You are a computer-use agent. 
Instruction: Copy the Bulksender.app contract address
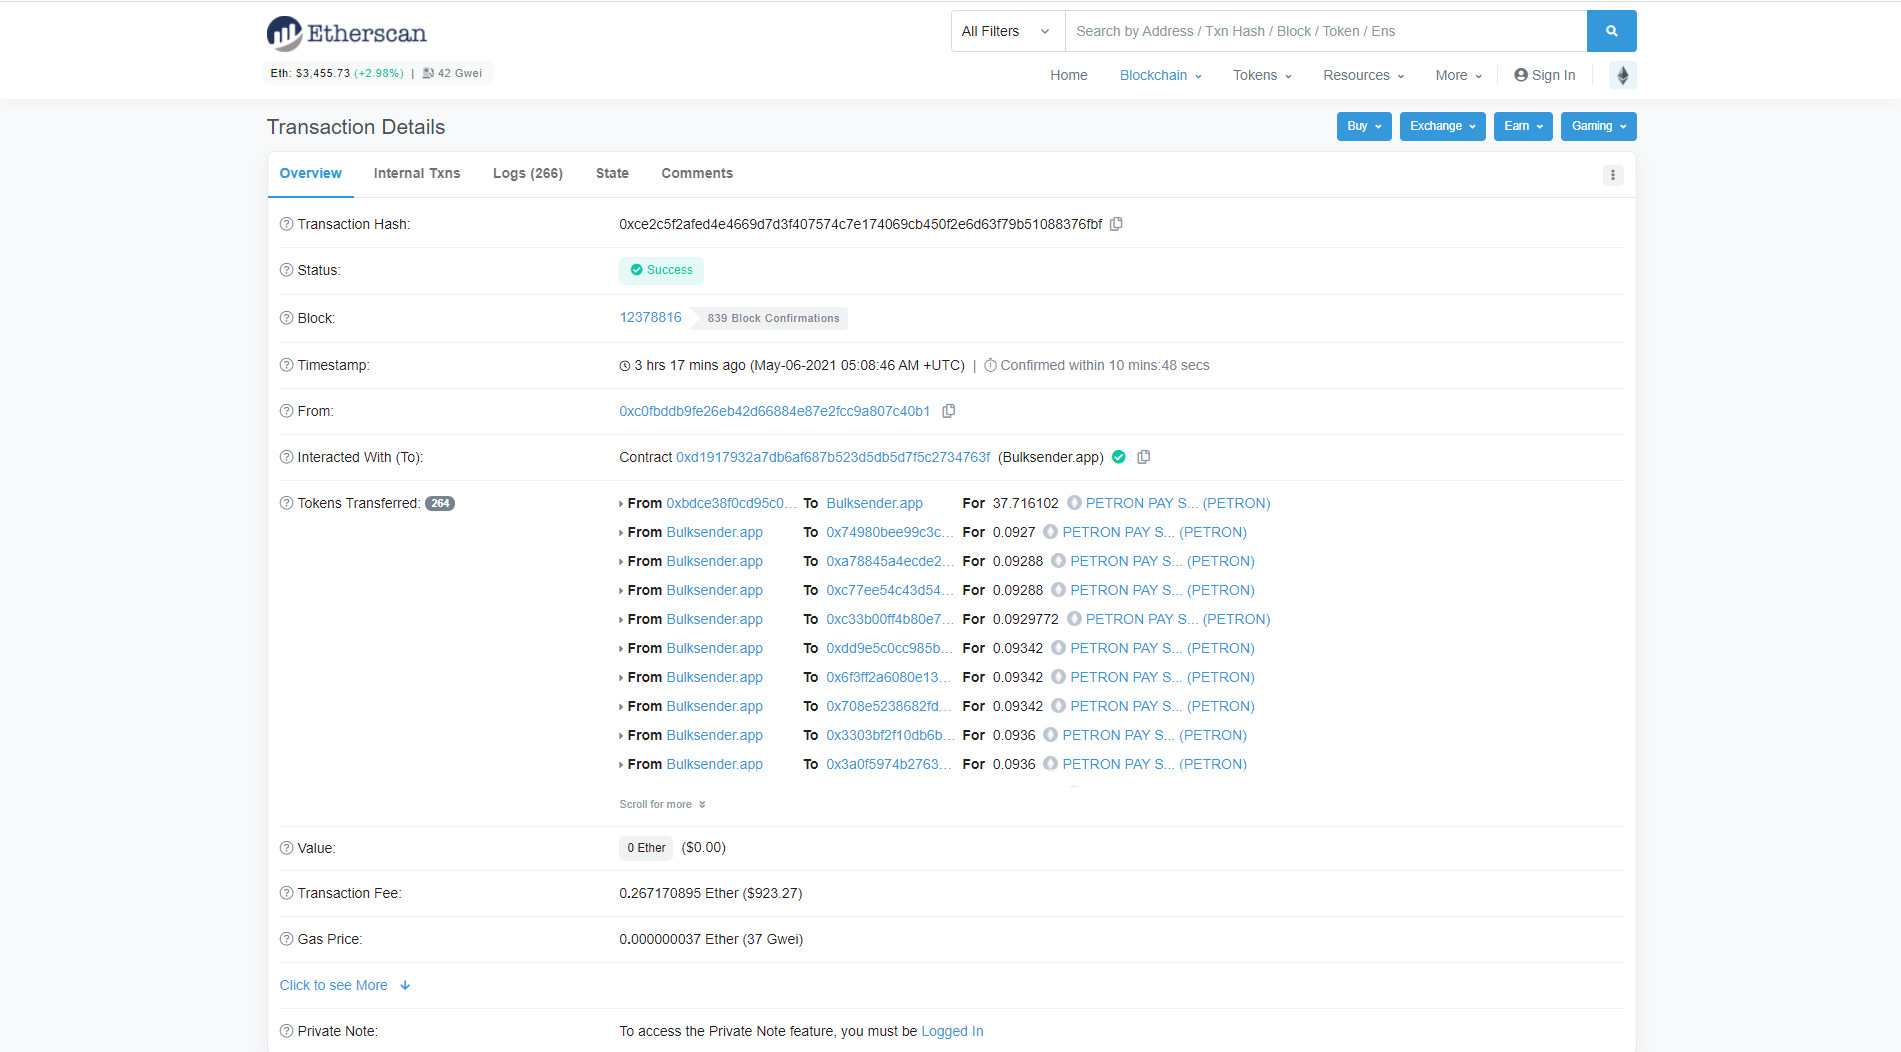[1143, 457]
